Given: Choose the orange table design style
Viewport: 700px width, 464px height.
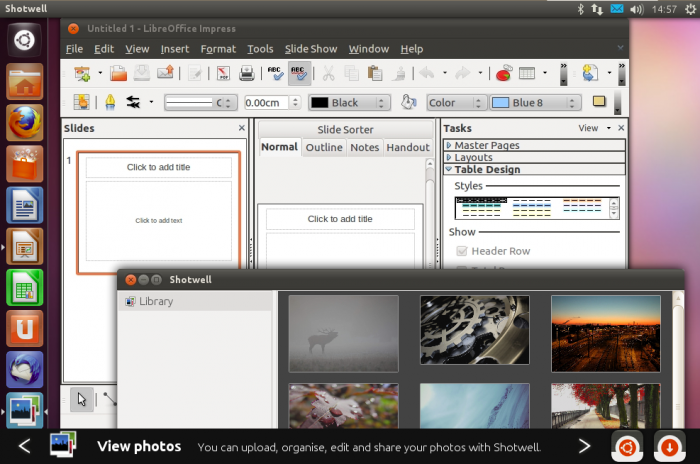Looking at the screenshot, I should (x=582, y=208).
